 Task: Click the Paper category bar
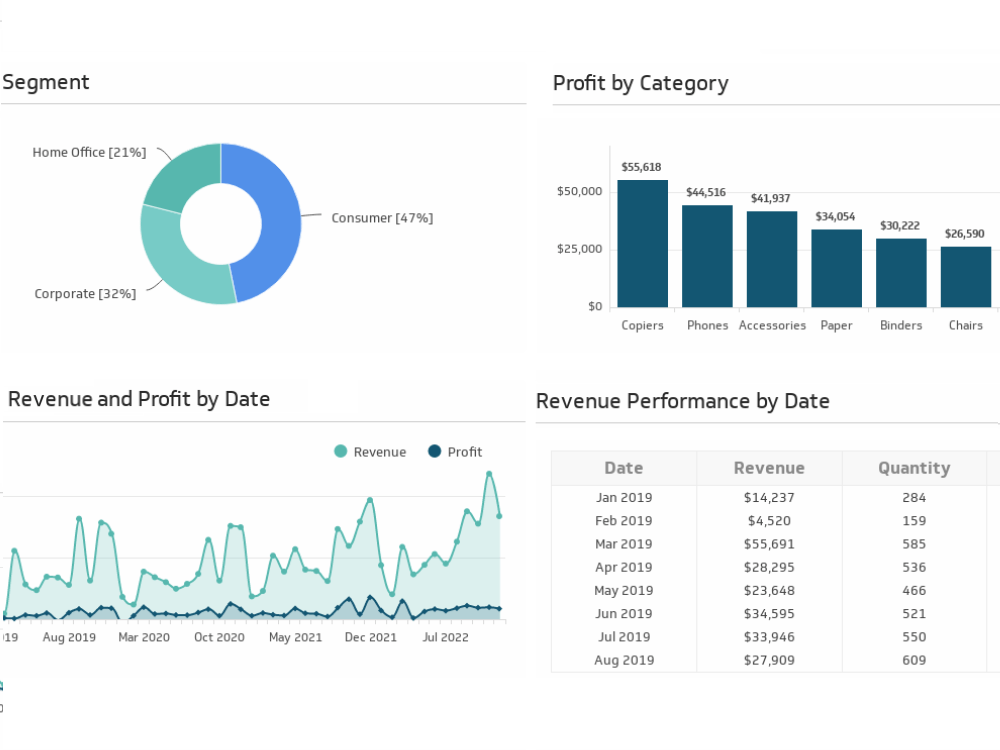[x=836, y=265]
